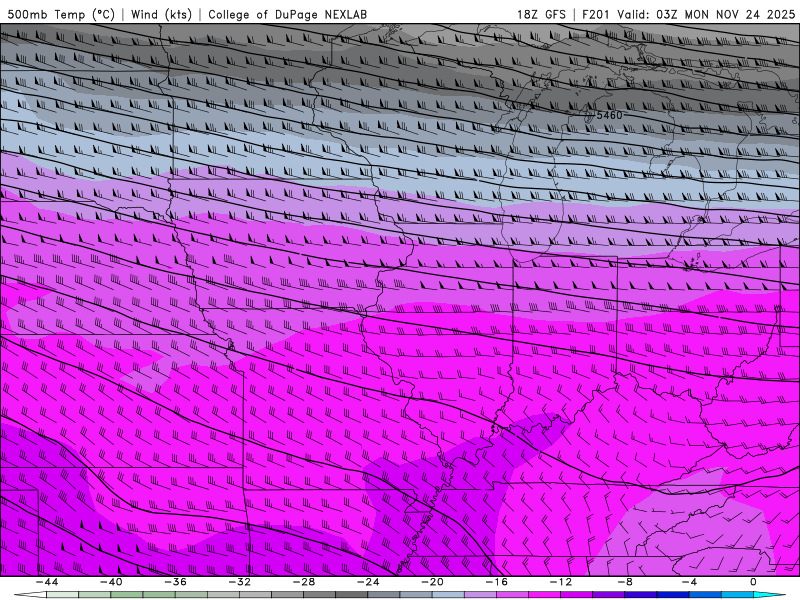Click the 0 color bar label
The width and height of the screenshot is (800, 600).
pyautogui.click(x=753, y=582)
